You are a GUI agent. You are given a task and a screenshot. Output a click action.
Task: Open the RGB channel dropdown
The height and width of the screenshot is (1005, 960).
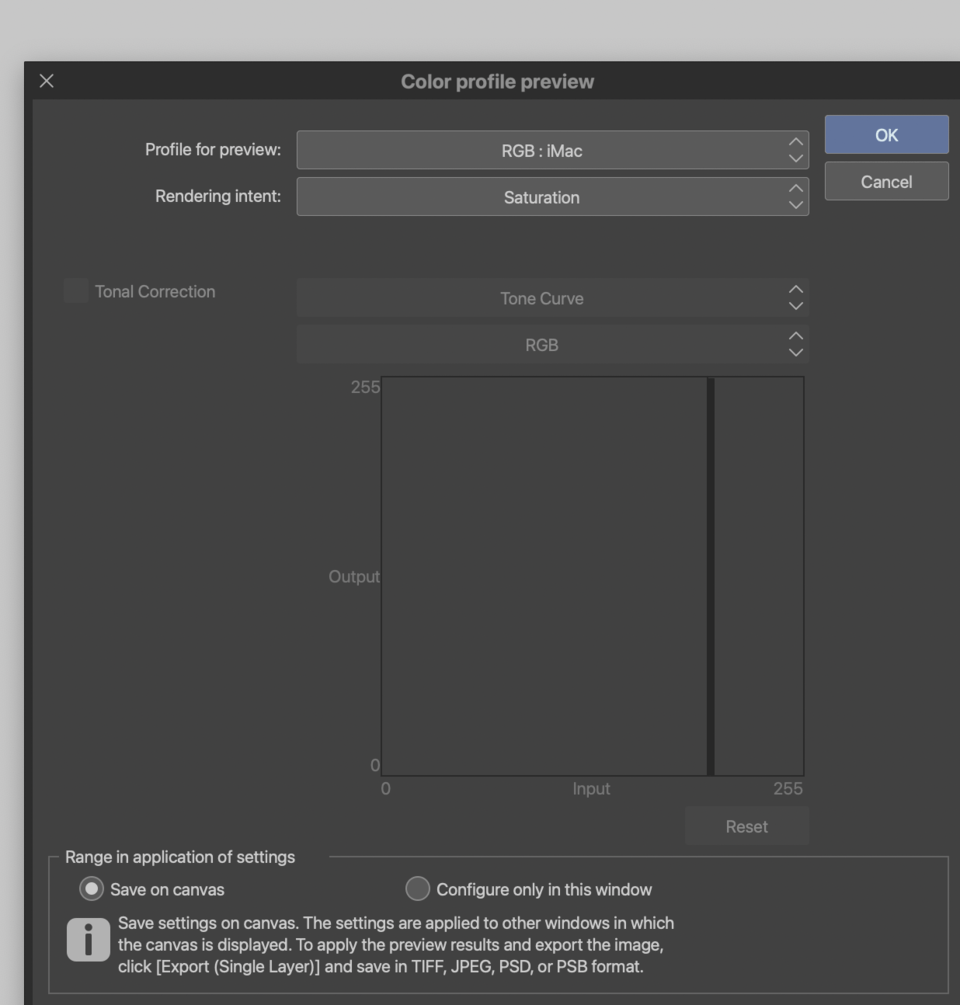point(553,346)
